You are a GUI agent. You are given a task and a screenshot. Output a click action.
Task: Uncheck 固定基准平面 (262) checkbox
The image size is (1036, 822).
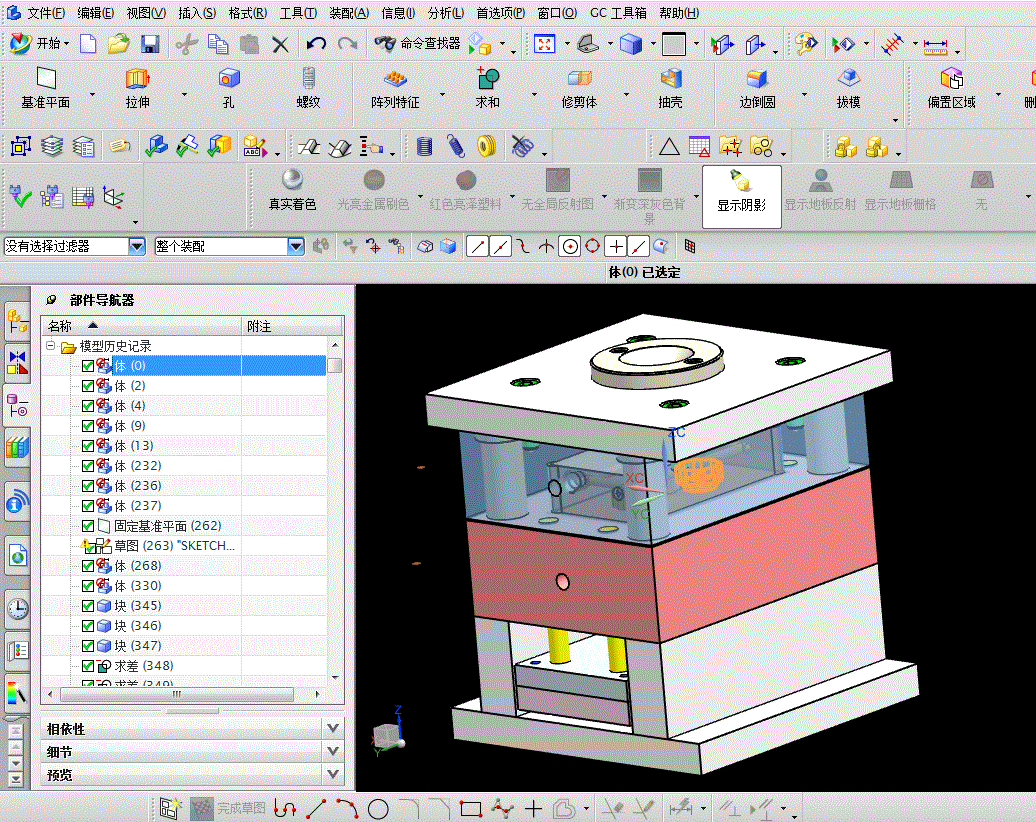click(88, 526)
